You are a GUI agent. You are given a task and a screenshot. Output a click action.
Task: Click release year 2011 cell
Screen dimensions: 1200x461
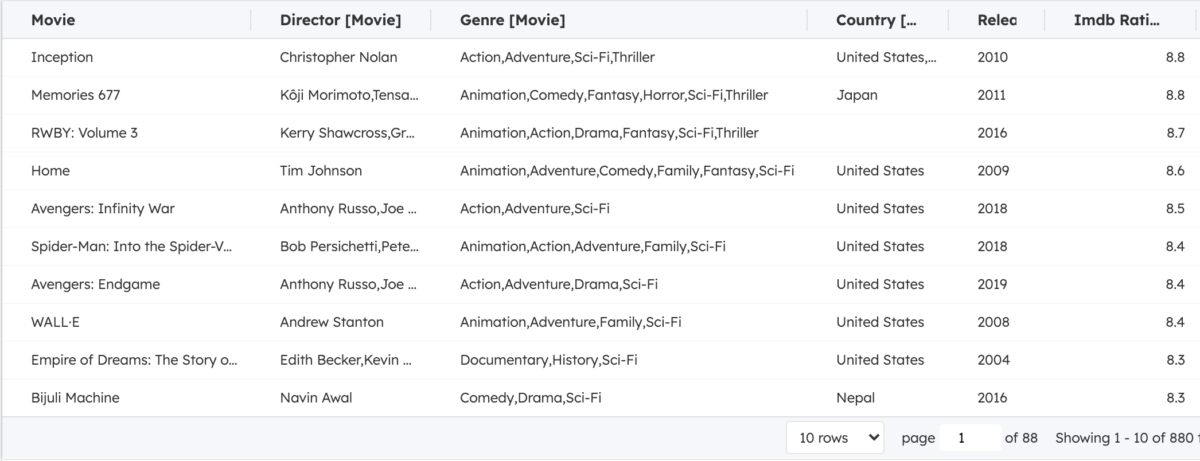pos(993,95)
